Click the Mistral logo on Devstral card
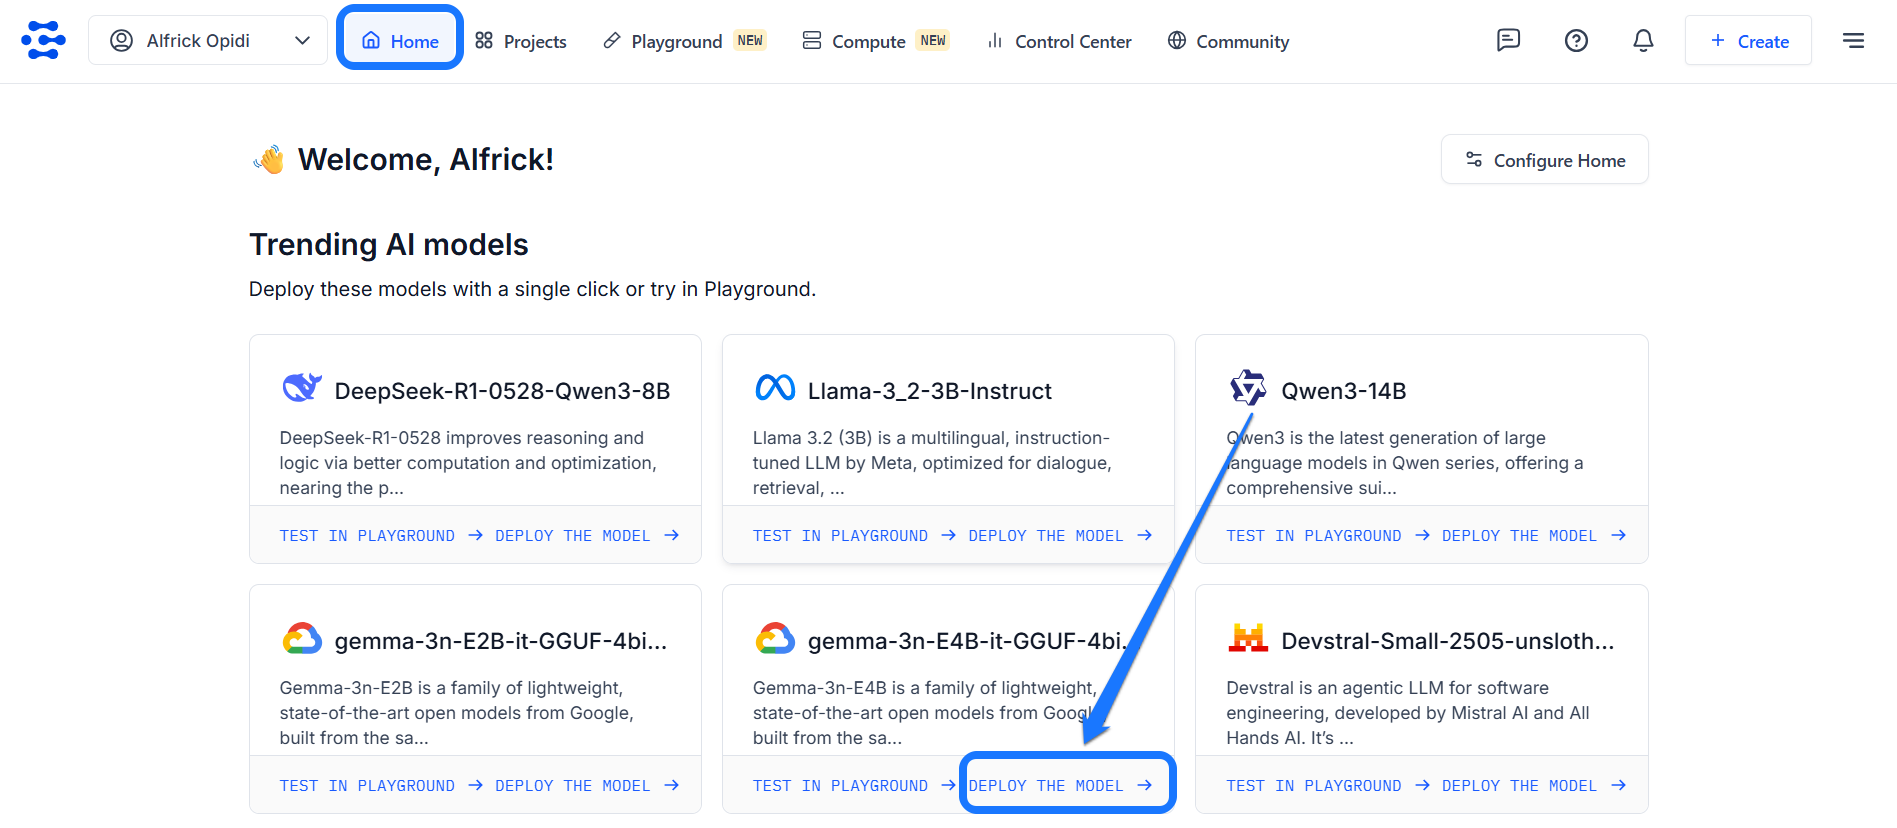 pyautogui.click(x=1248, y=638)
